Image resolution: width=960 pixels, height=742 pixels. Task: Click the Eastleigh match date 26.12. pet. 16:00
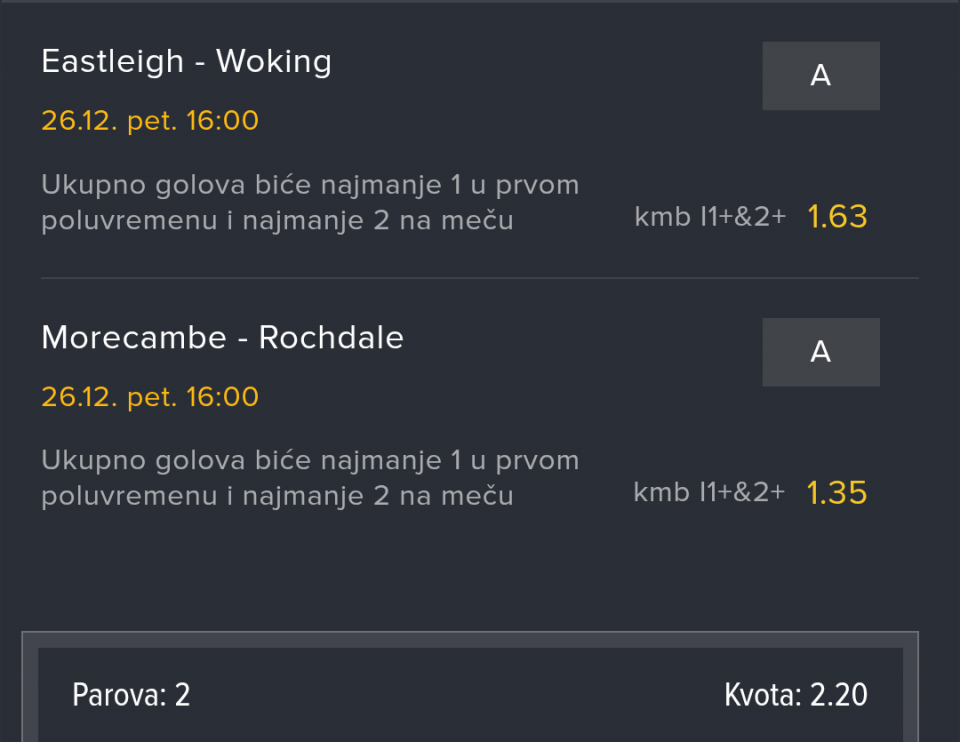coord(150,121)
